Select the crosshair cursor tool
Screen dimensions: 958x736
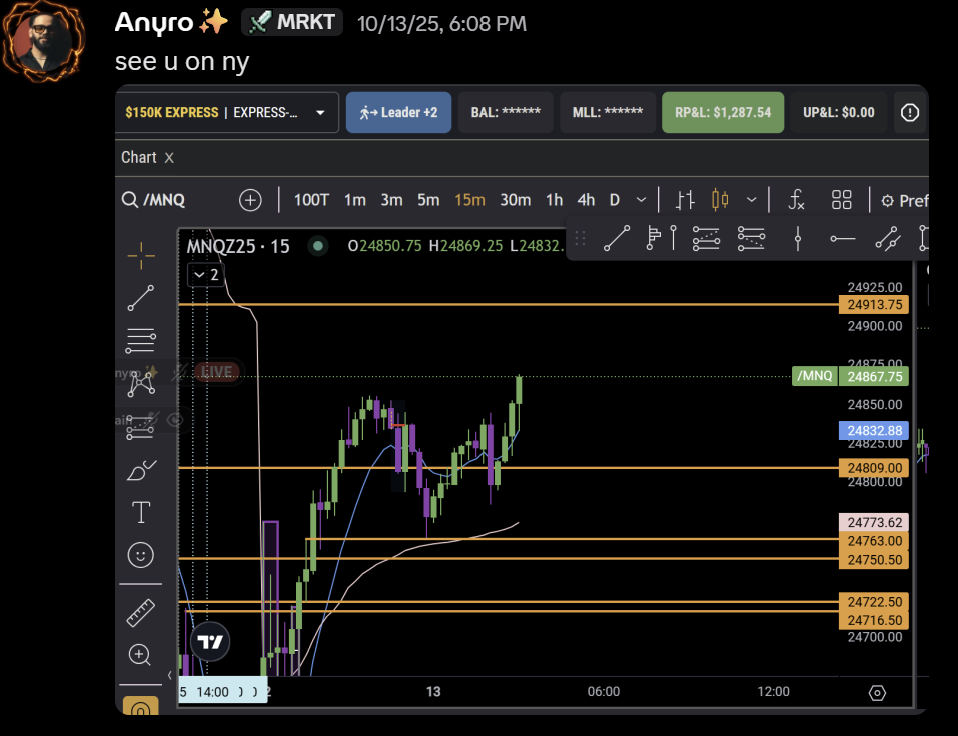pyautogui.click(x=140, y=255)
